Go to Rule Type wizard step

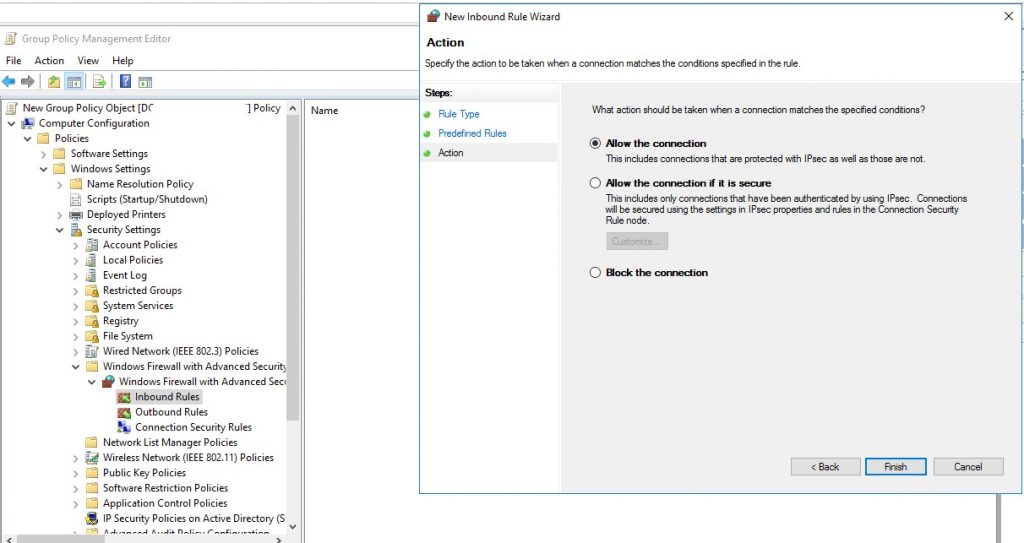458,114
